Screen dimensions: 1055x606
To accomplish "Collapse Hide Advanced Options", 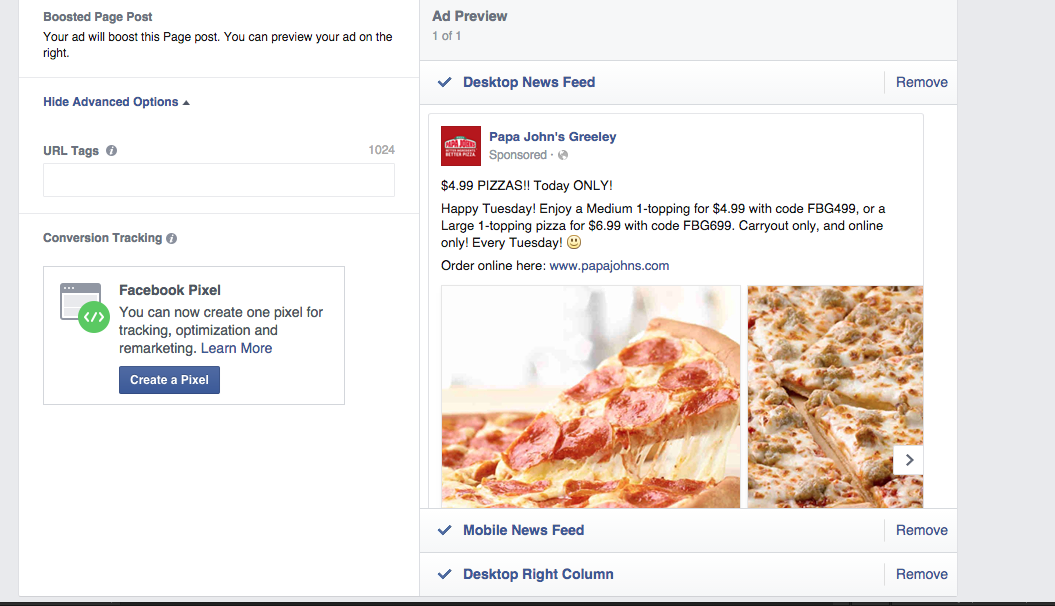I will pos(116,102).
